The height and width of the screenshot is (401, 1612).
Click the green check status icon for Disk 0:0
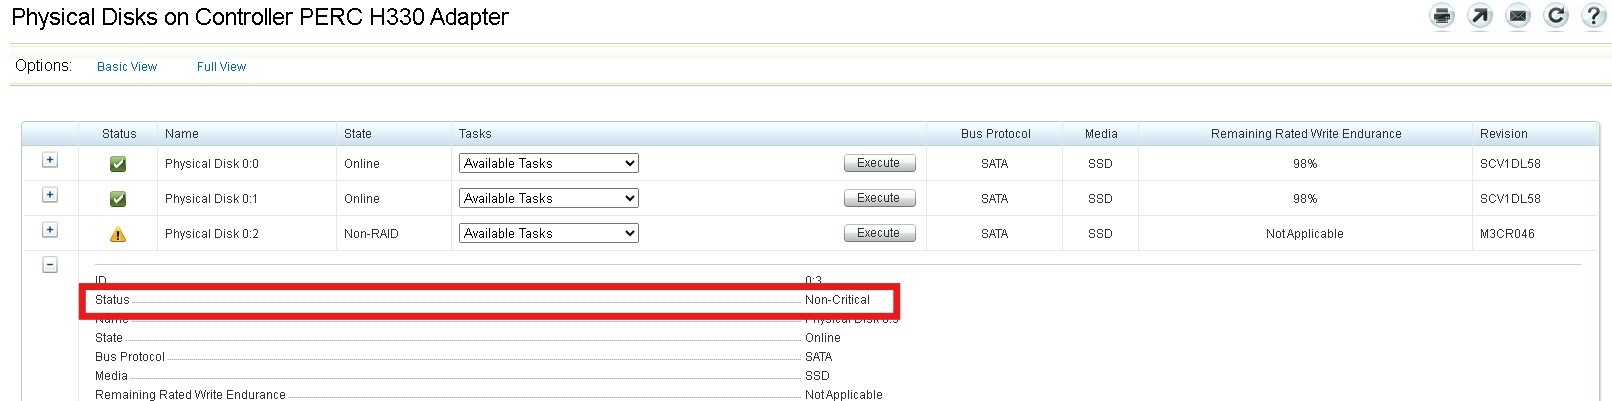coord(118,164)
